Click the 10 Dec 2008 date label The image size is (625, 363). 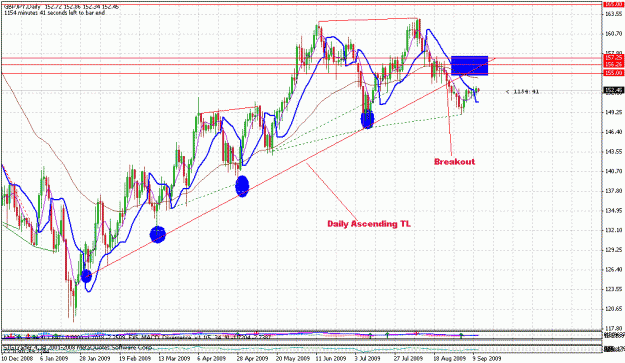(x=17, y=359)
